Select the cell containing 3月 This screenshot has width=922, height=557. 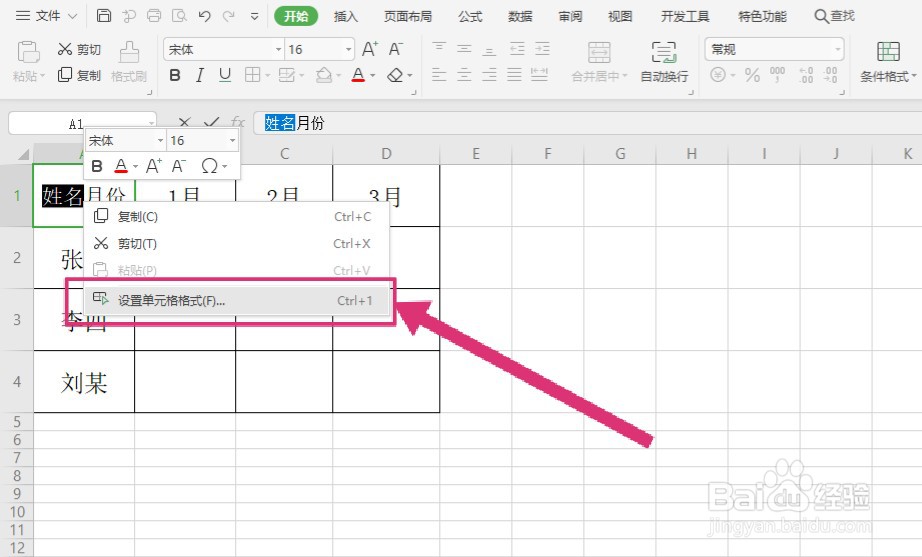pos(386,196)
